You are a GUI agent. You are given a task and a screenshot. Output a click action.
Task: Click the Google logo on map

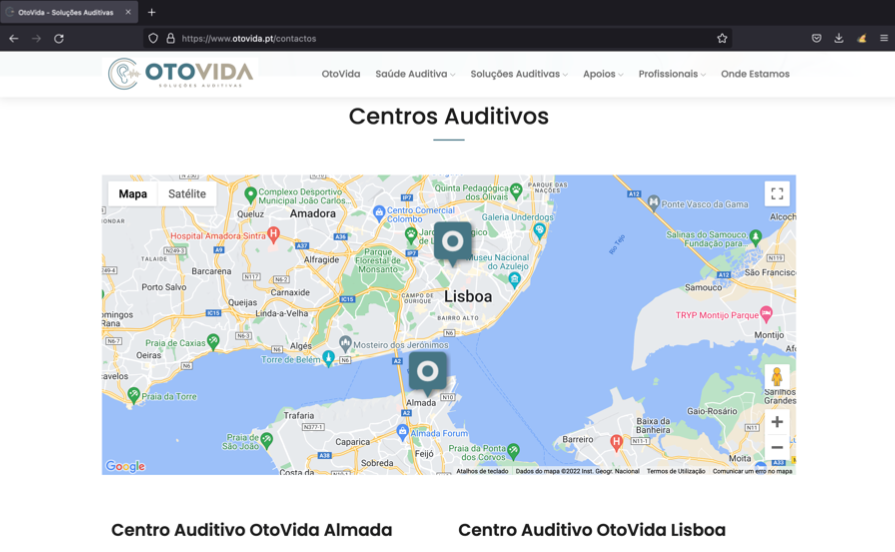click(x=125, y=466)
